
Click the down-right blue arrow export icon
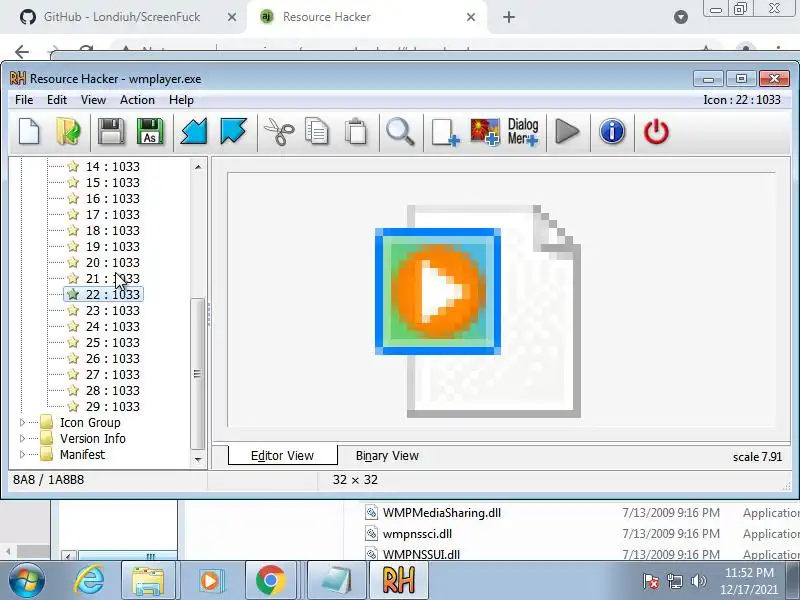click(x=234, y=132)
